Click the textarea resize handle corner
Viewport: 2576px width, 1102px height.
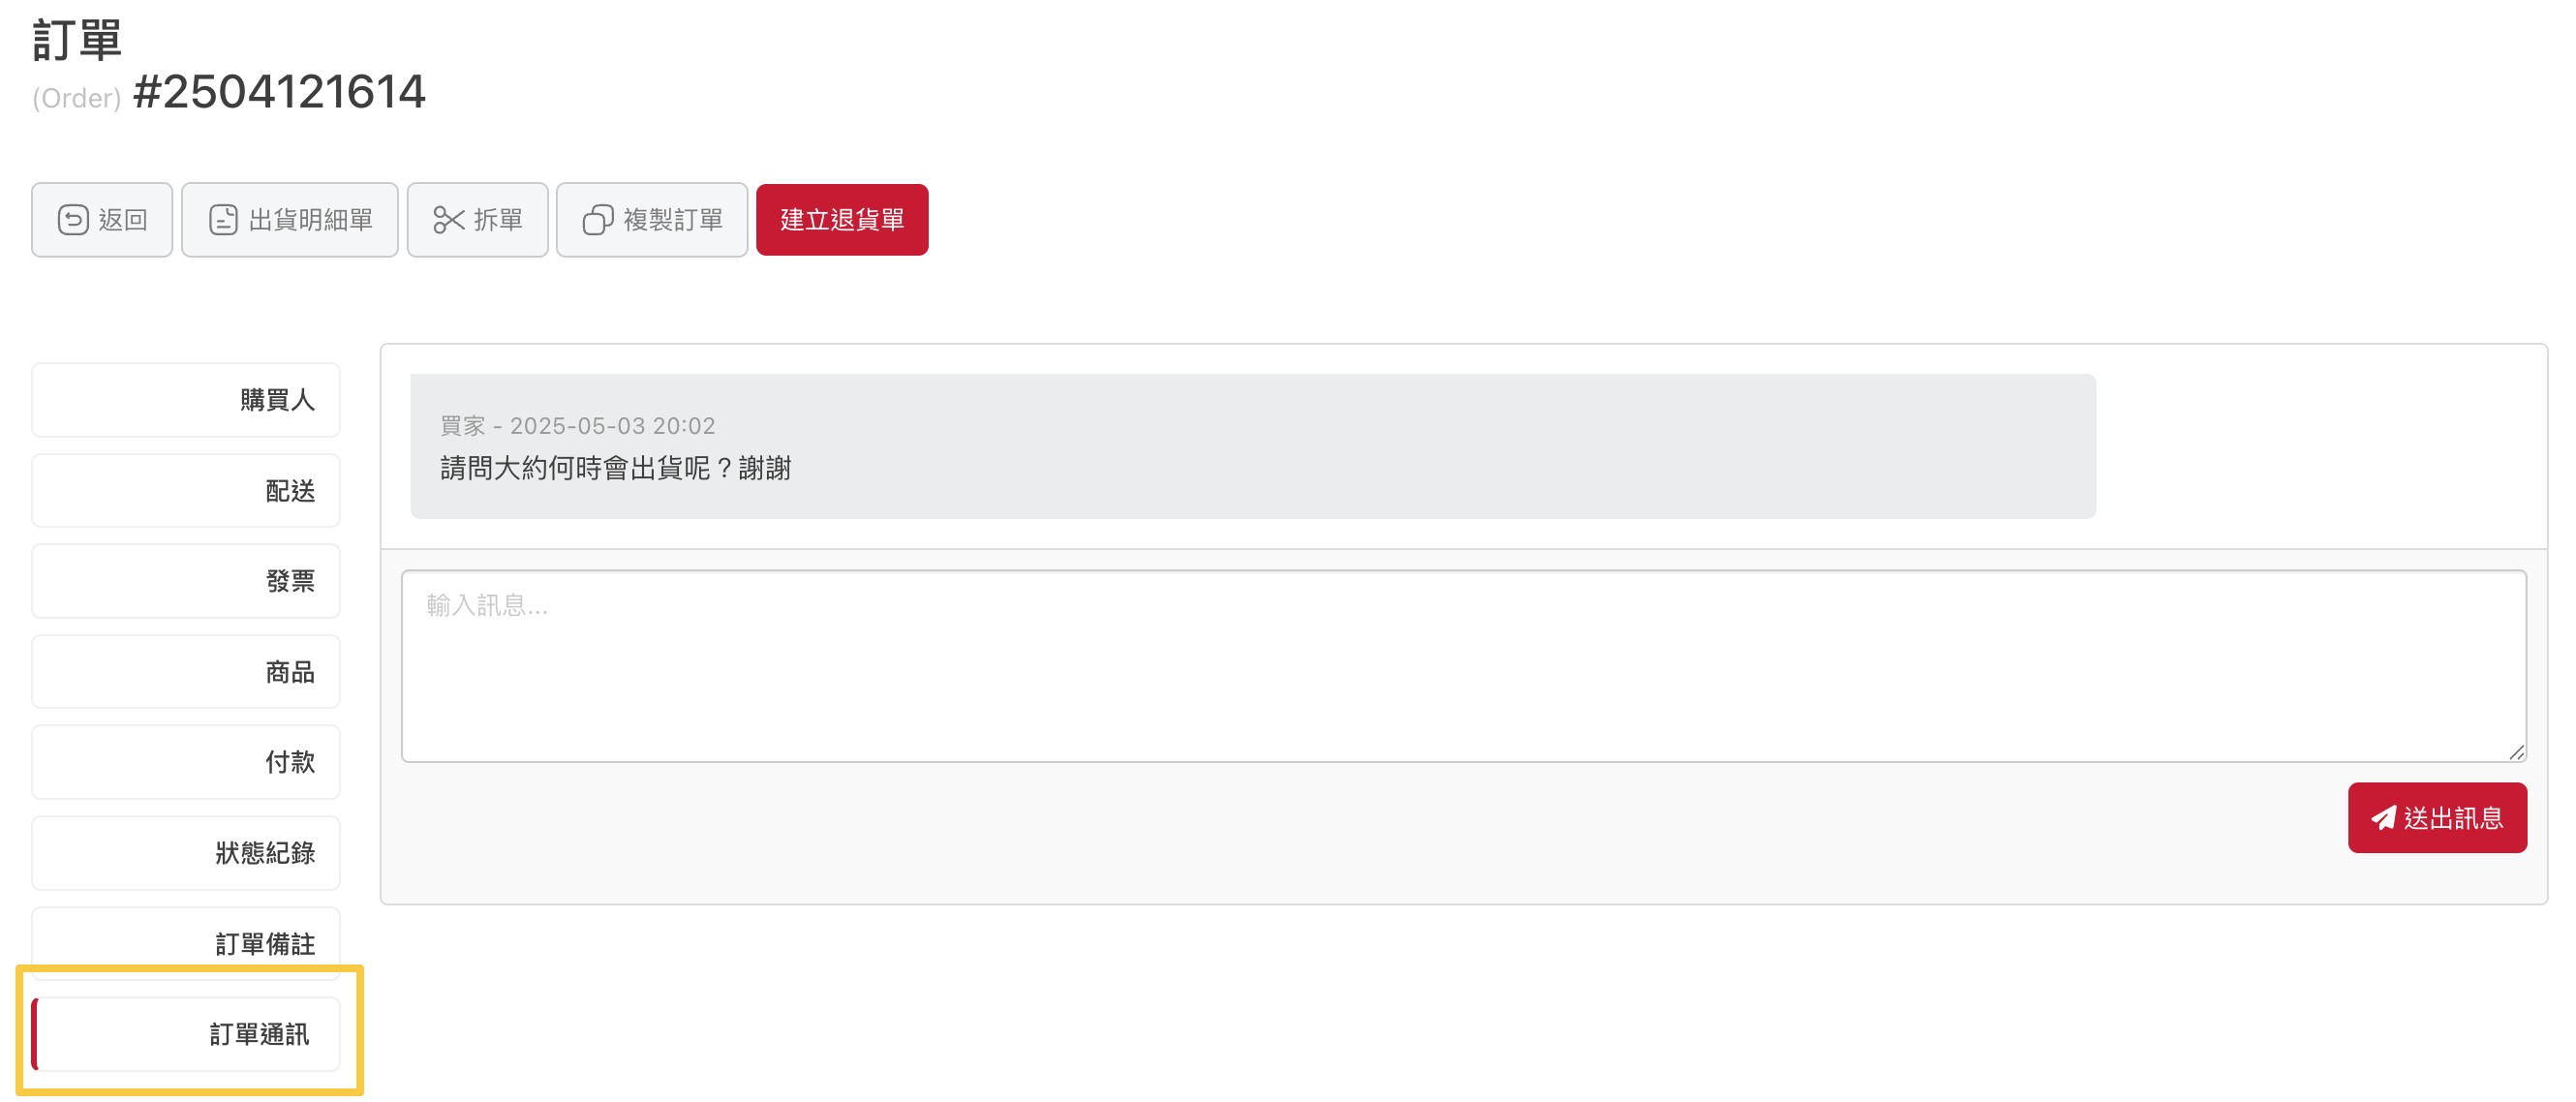2516,752
